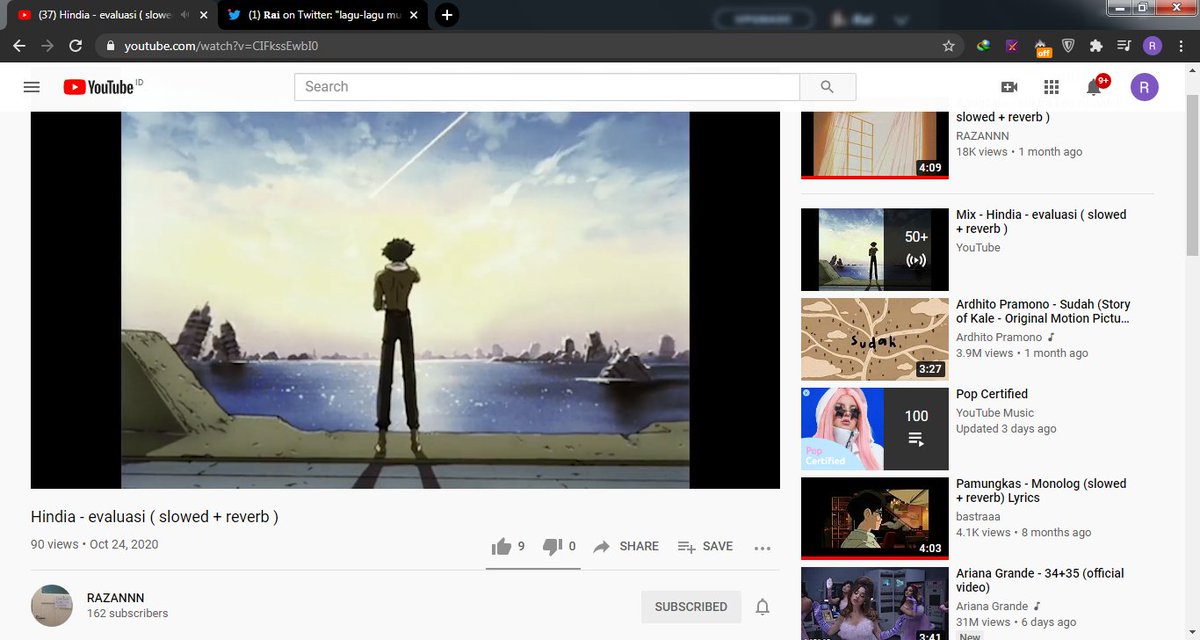This screenshot has height=640, width=1200.
Task: Close the Rai on Twitter tab
Action: tap(414, 15)
